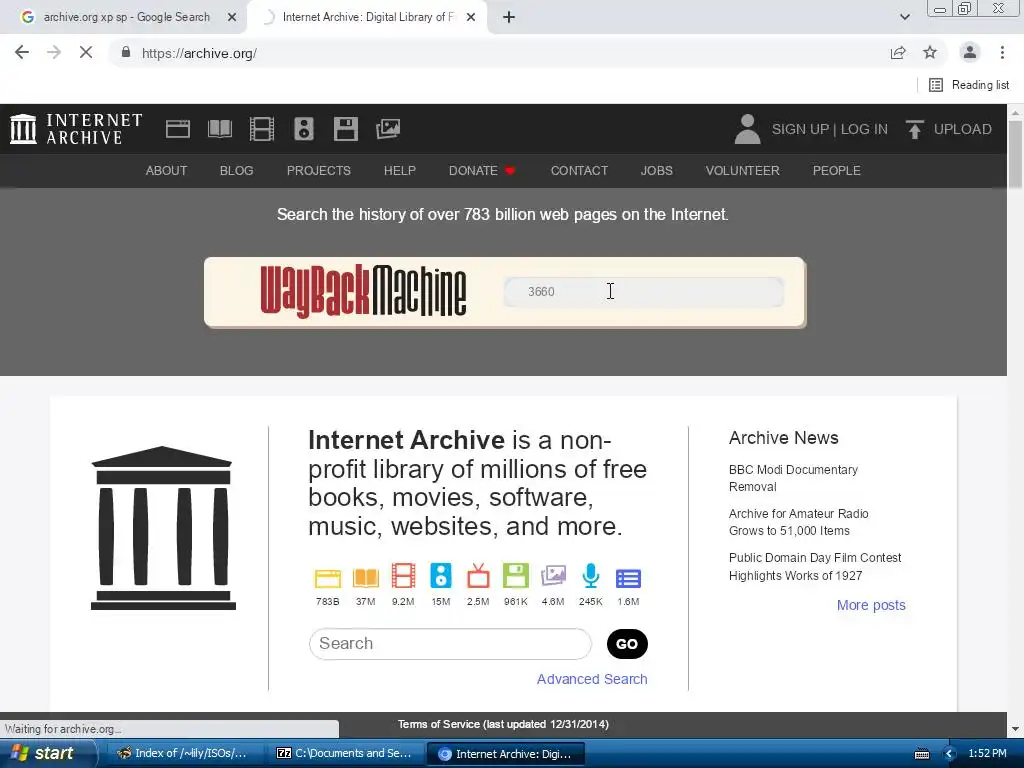Open the collections list icon labeled 1.6M
Screen dimensions: 1024x768
point(628,579)
